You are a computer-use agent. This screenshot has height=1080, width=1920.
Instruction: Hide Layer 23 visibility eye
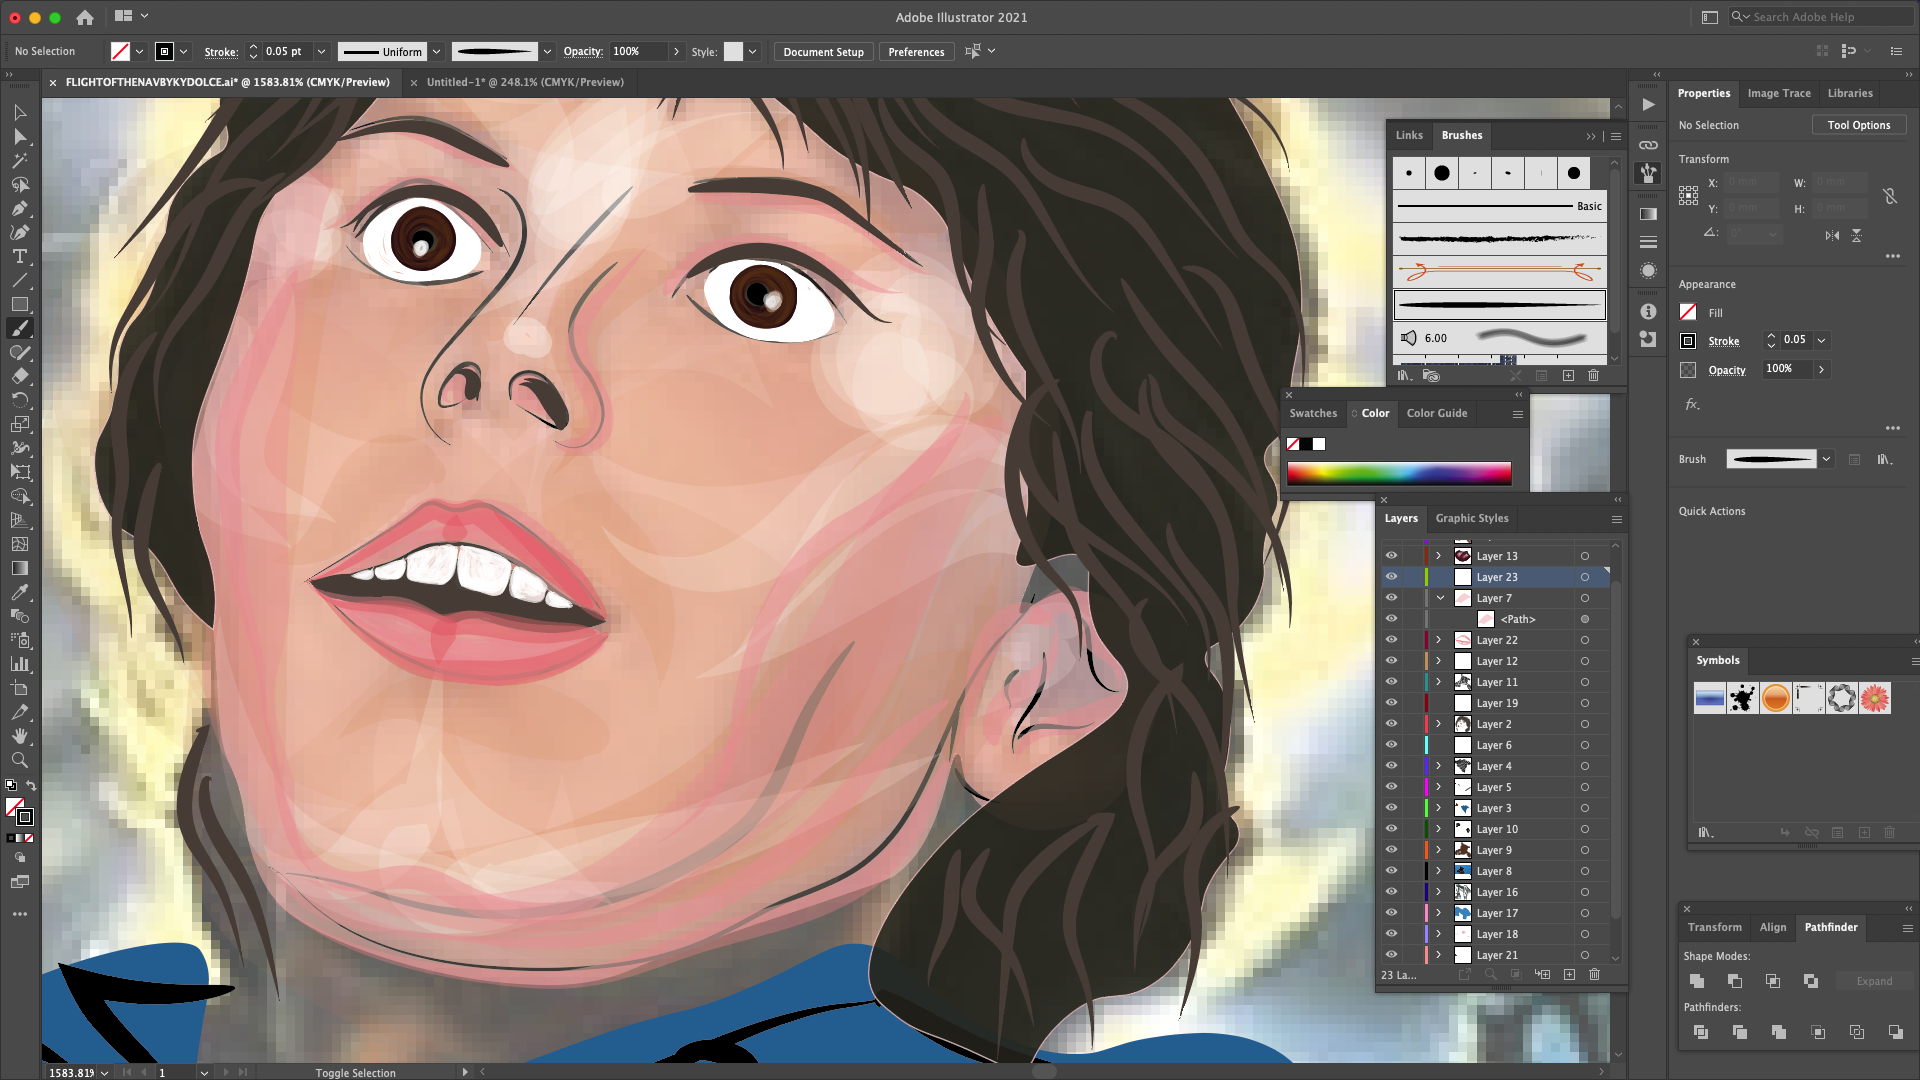point(1391,577)
